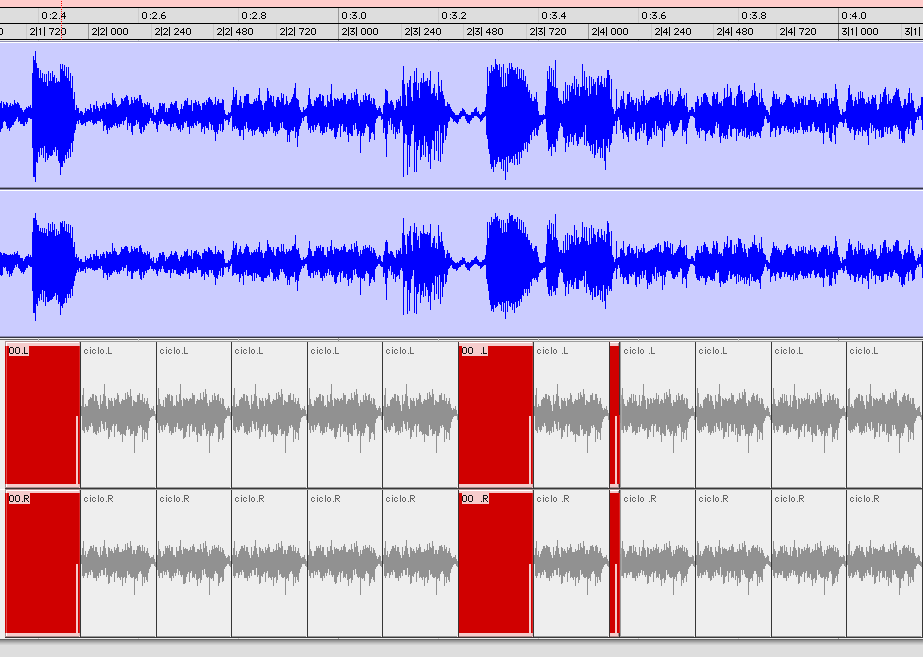The image size is (923, 657).
Task: Click bar position 3|1|000 on the bars ruler
Action: click(x=859, y=32)
